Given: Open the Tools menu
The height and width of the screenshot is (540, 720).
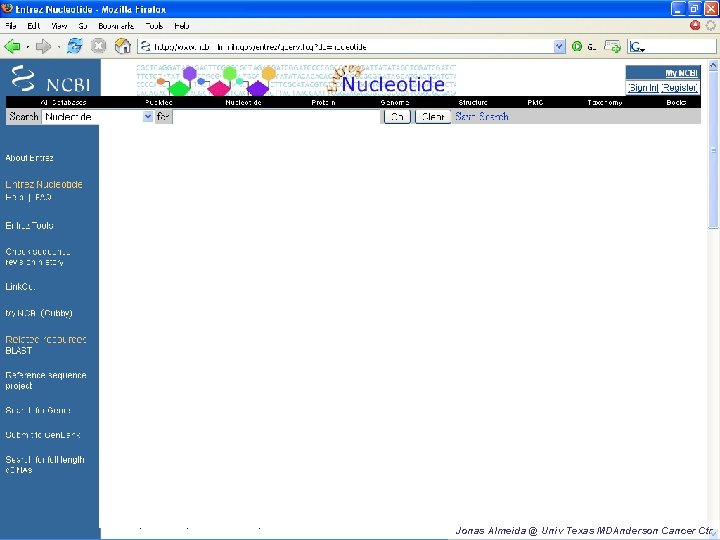Looking at the screenshot, I should pyautogui.click(x=154, y=26).
